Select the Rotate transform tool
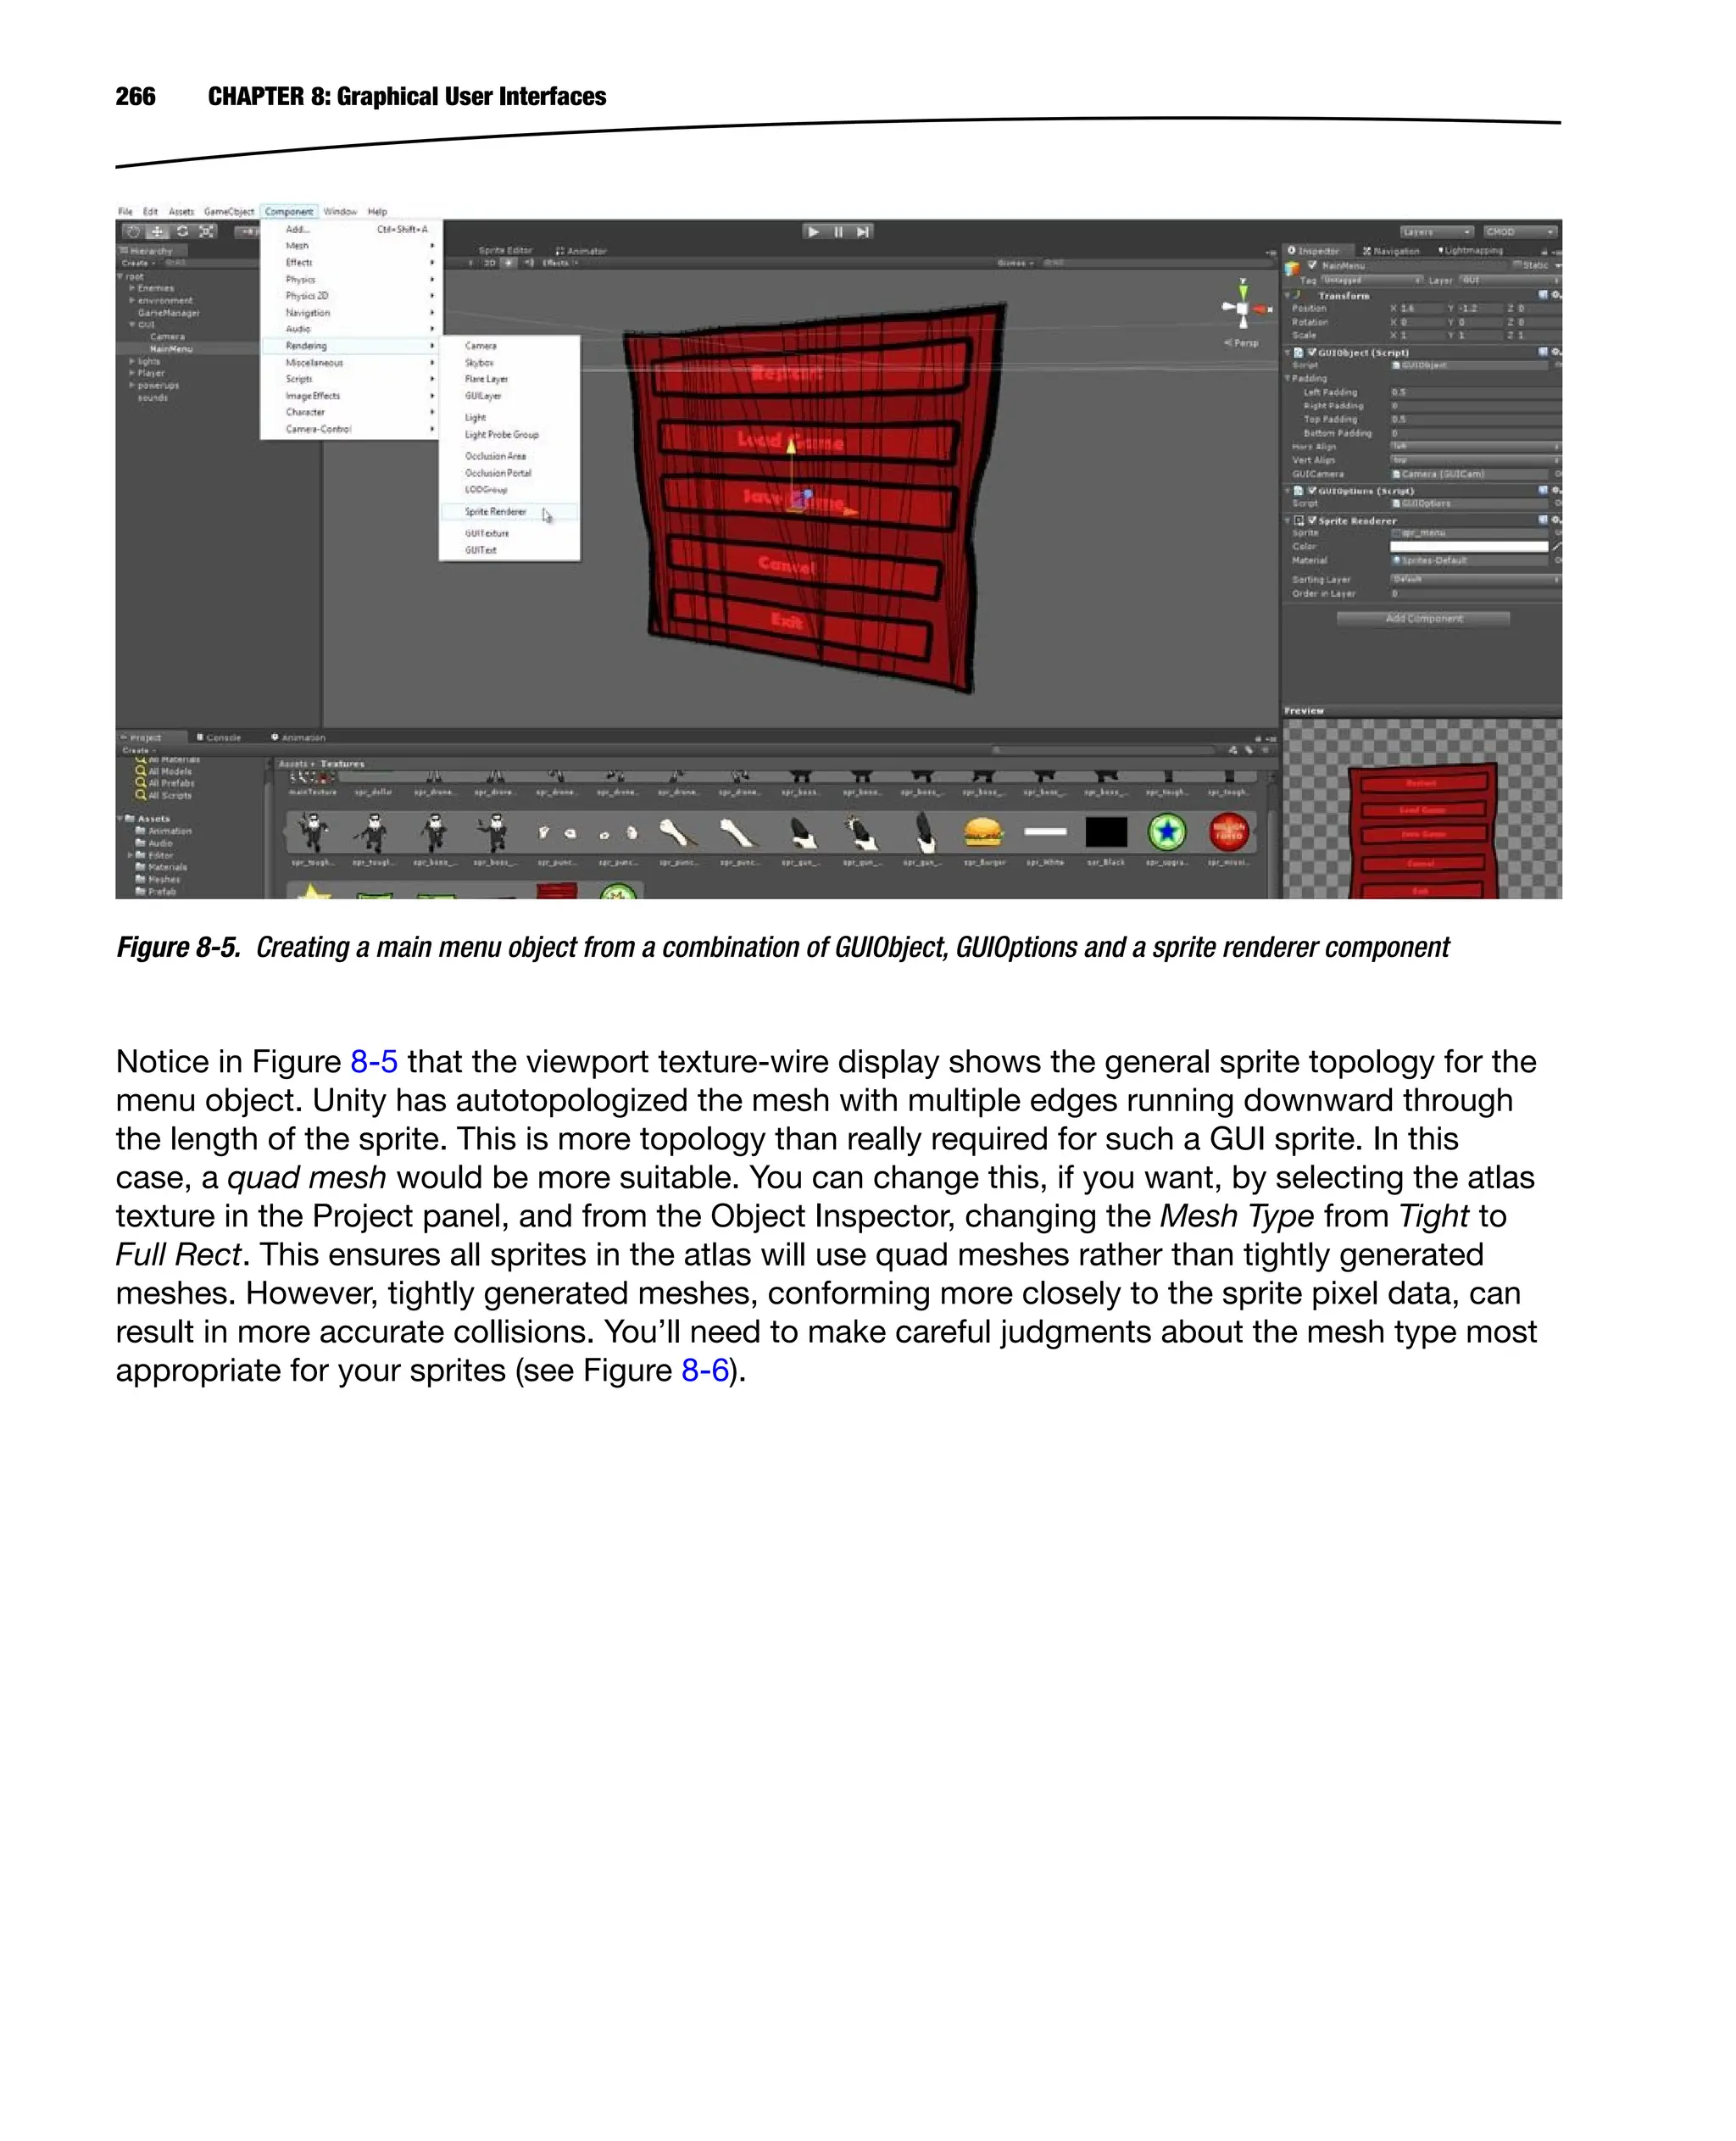Image resolution: width=1736 pixels, height=2141 pixels. pyautogui.click(x=182, y=231)
